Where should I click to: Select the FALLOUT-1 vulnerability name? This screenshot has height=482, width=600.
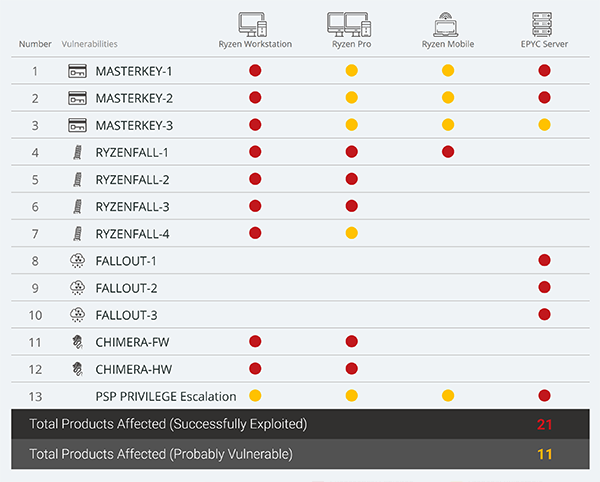126,261
